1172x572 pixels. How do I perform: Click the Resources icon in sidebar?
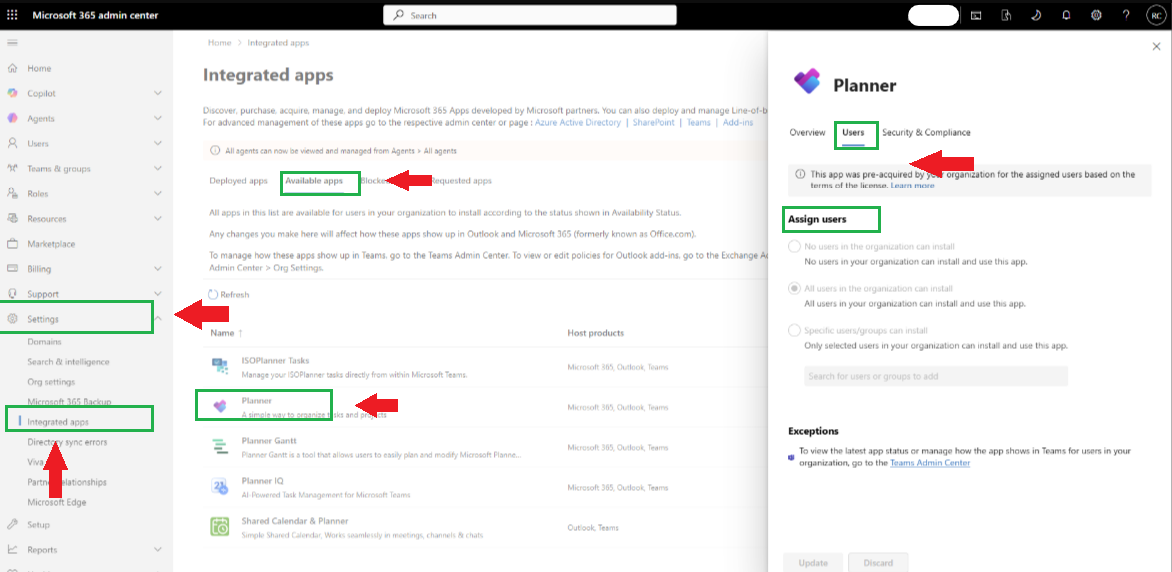[x=12, y=218]
